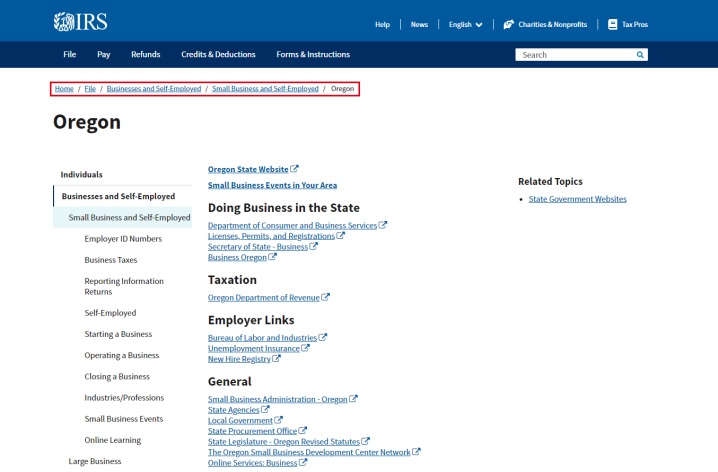Screen dimensions: 718x472
Task: Click the IRS logo
Action: tap(81, 22)
